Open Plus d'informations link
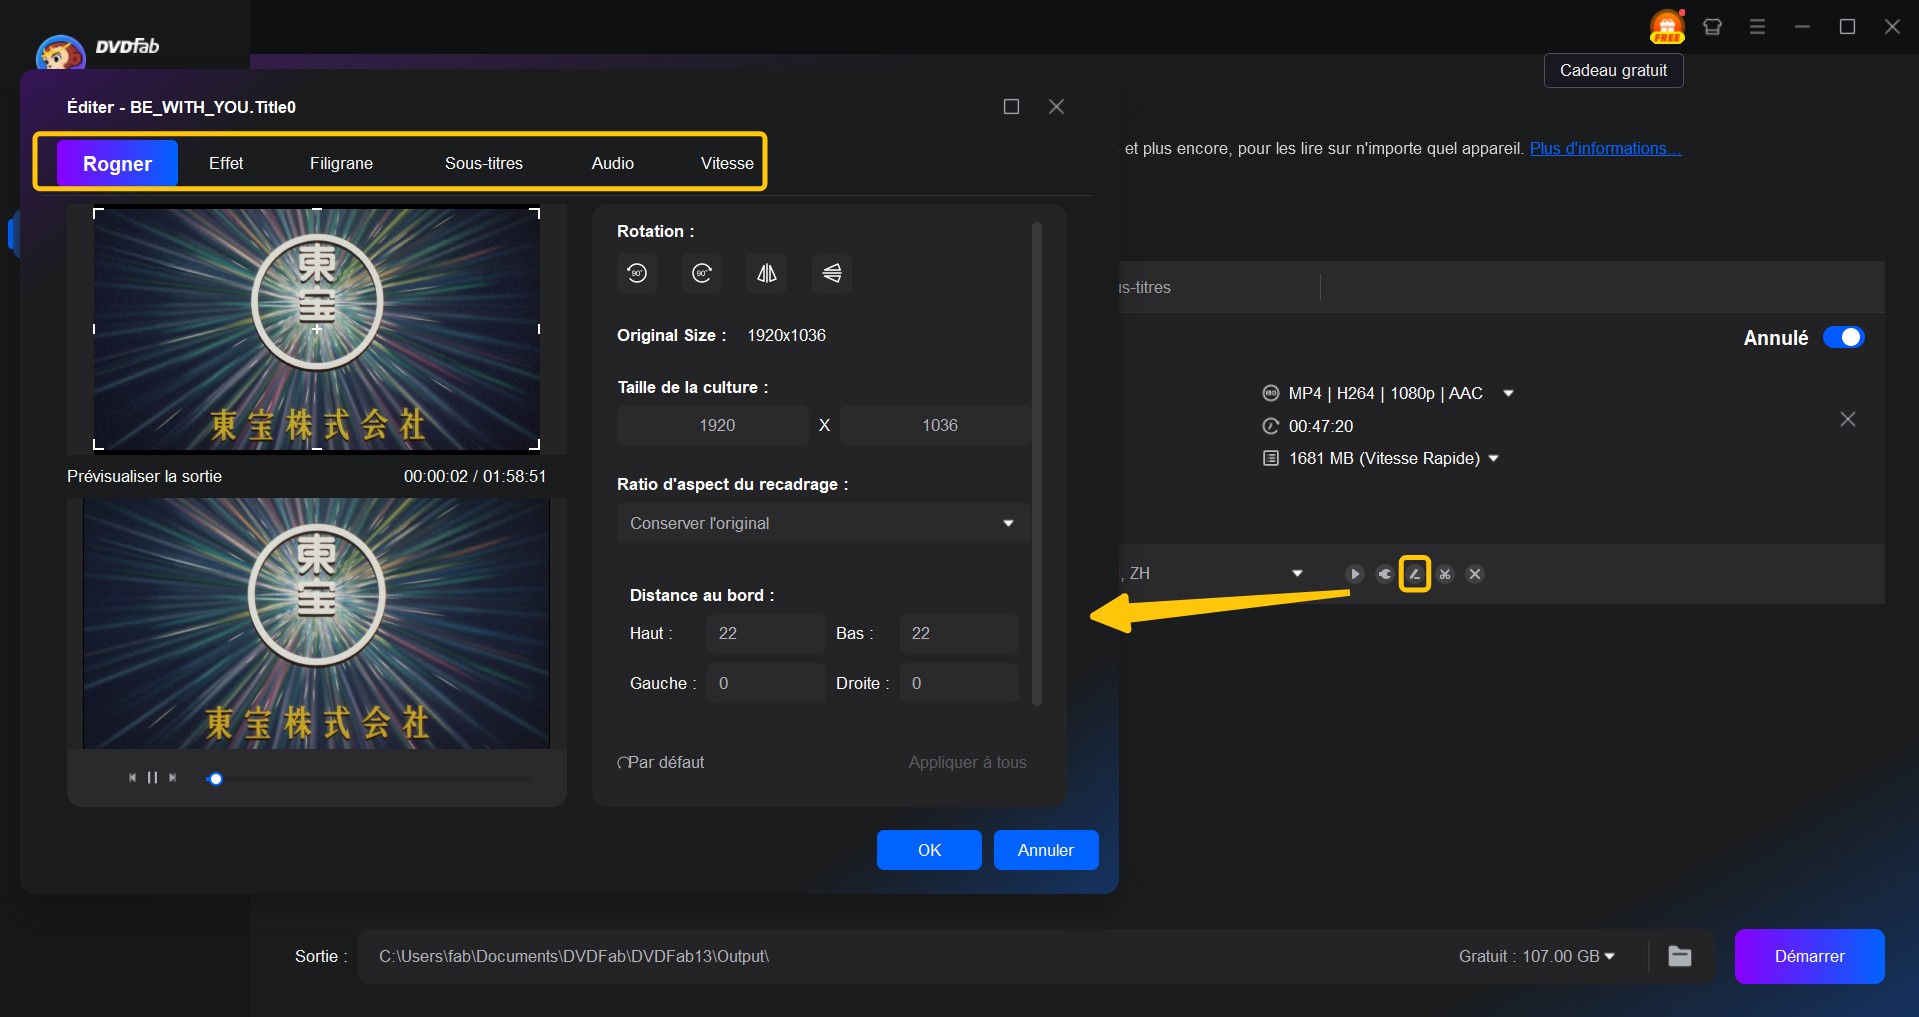This screenshot has height=1017, width=1919. pos(1605,149)
